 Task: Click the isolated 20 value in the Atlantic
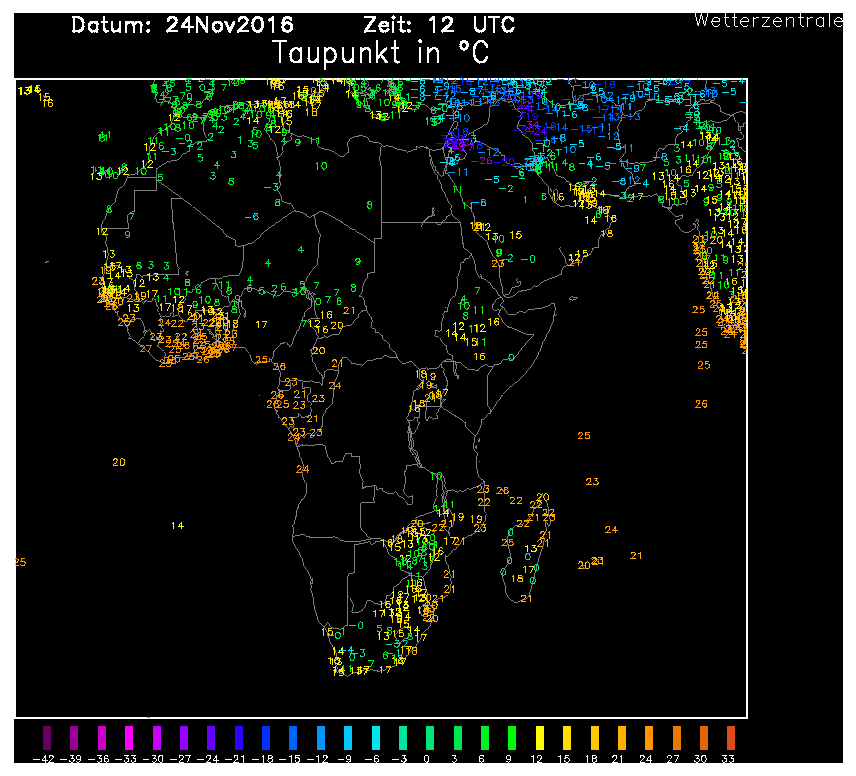pos(119,462)
